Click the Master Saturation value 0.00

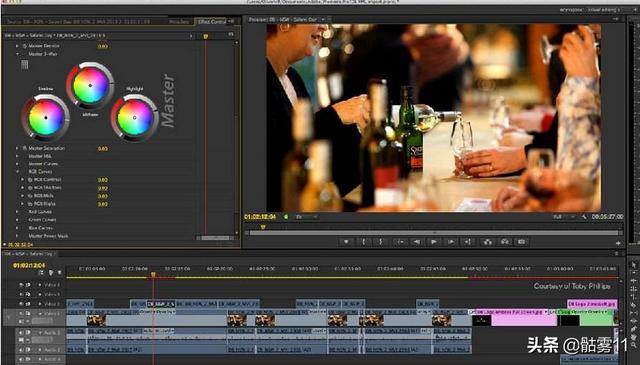point(103,149)
